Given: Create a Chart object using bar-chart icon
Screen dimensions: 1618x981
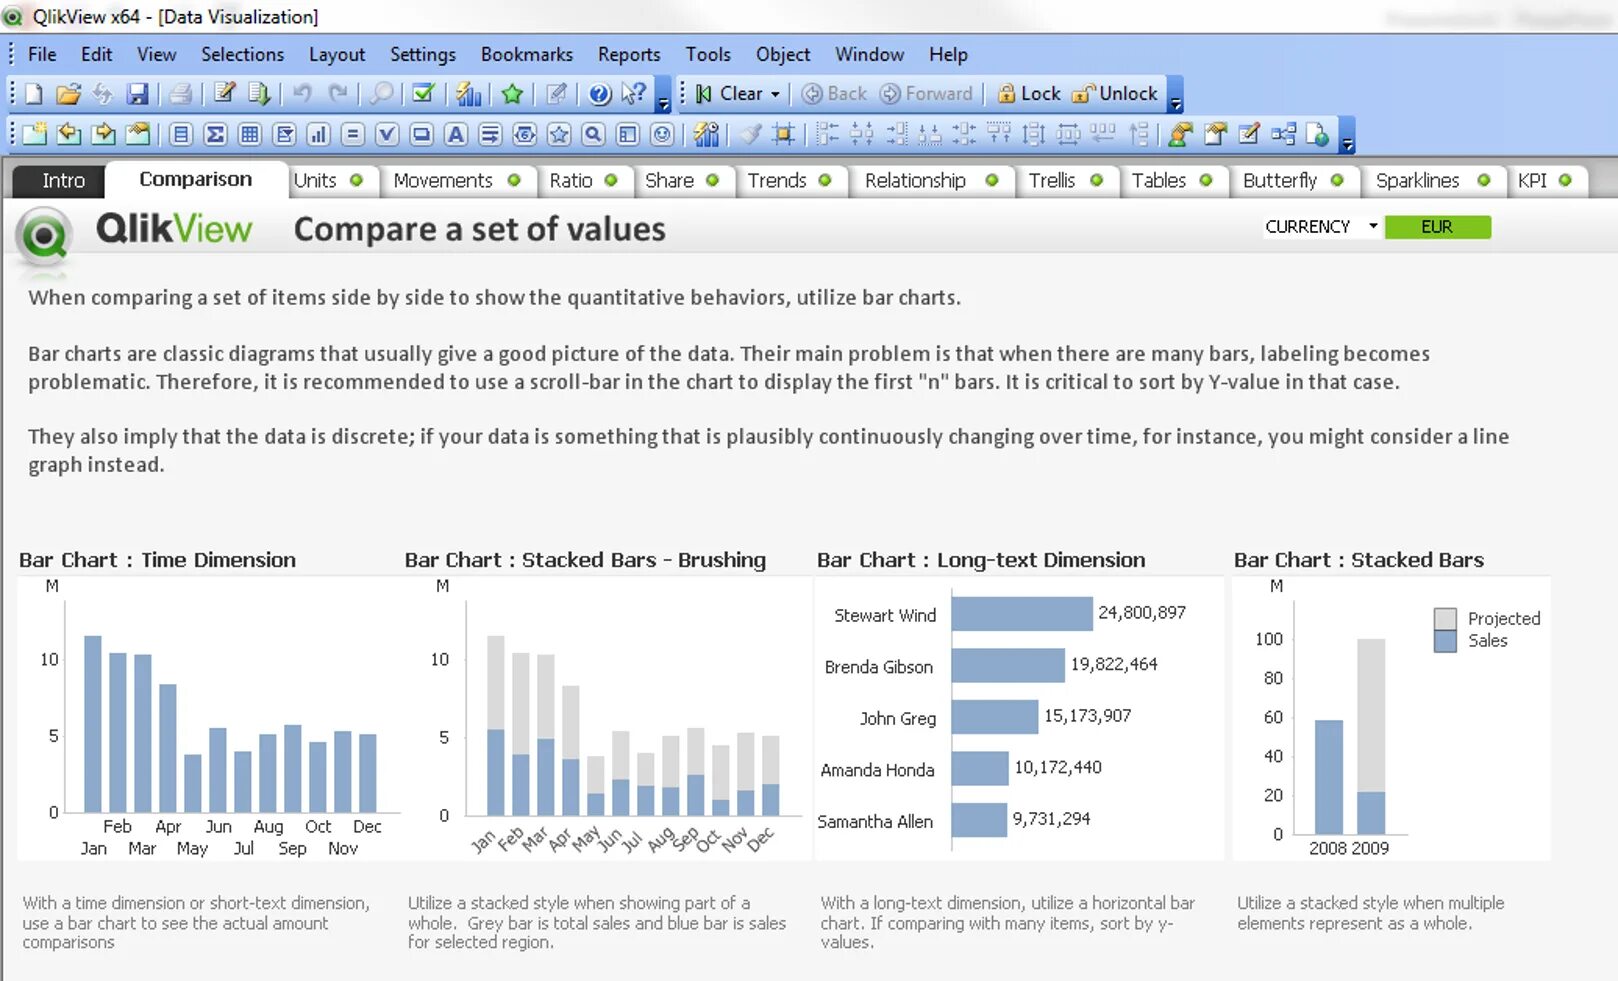Looking at the screenshot, I should 318,134.
